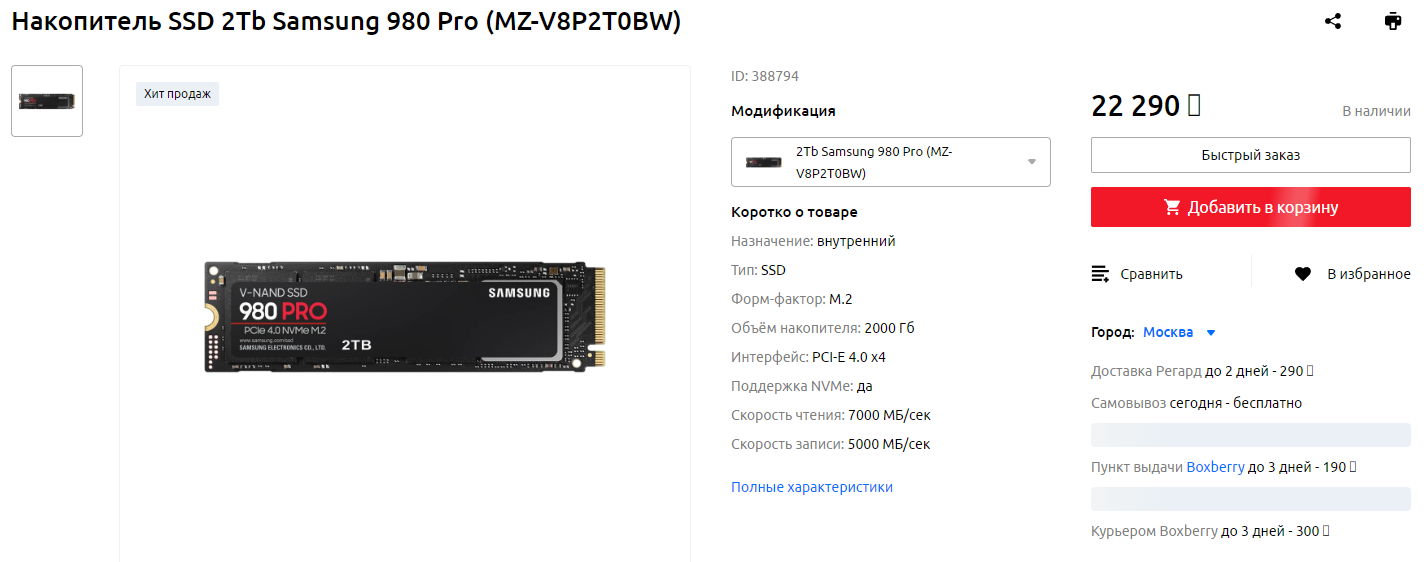Expand the Москва city selector arrow
1424x562 pixels.
pyautogui.click(x=1211, y=332)
